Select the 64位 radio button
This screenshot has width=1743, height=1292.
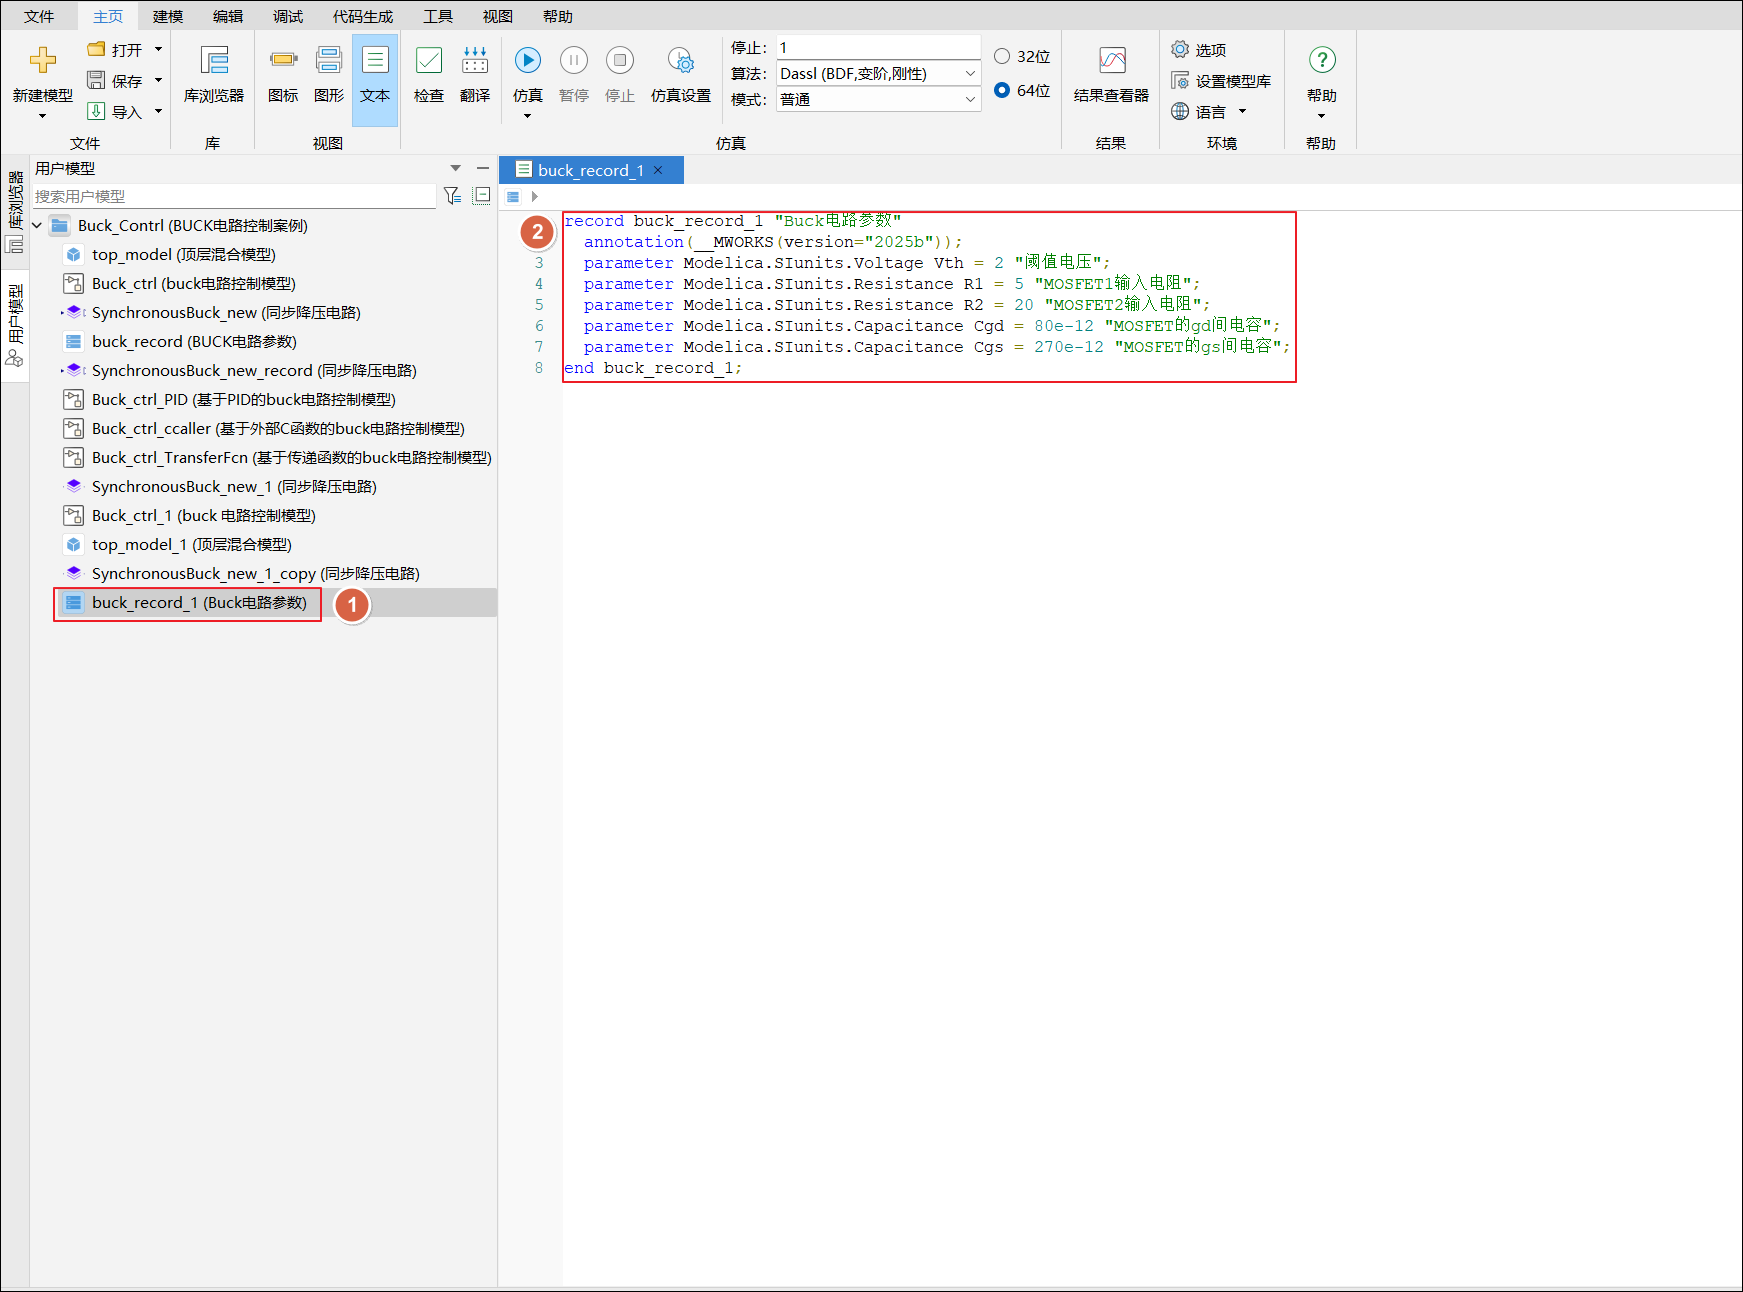coord(1002,90)
